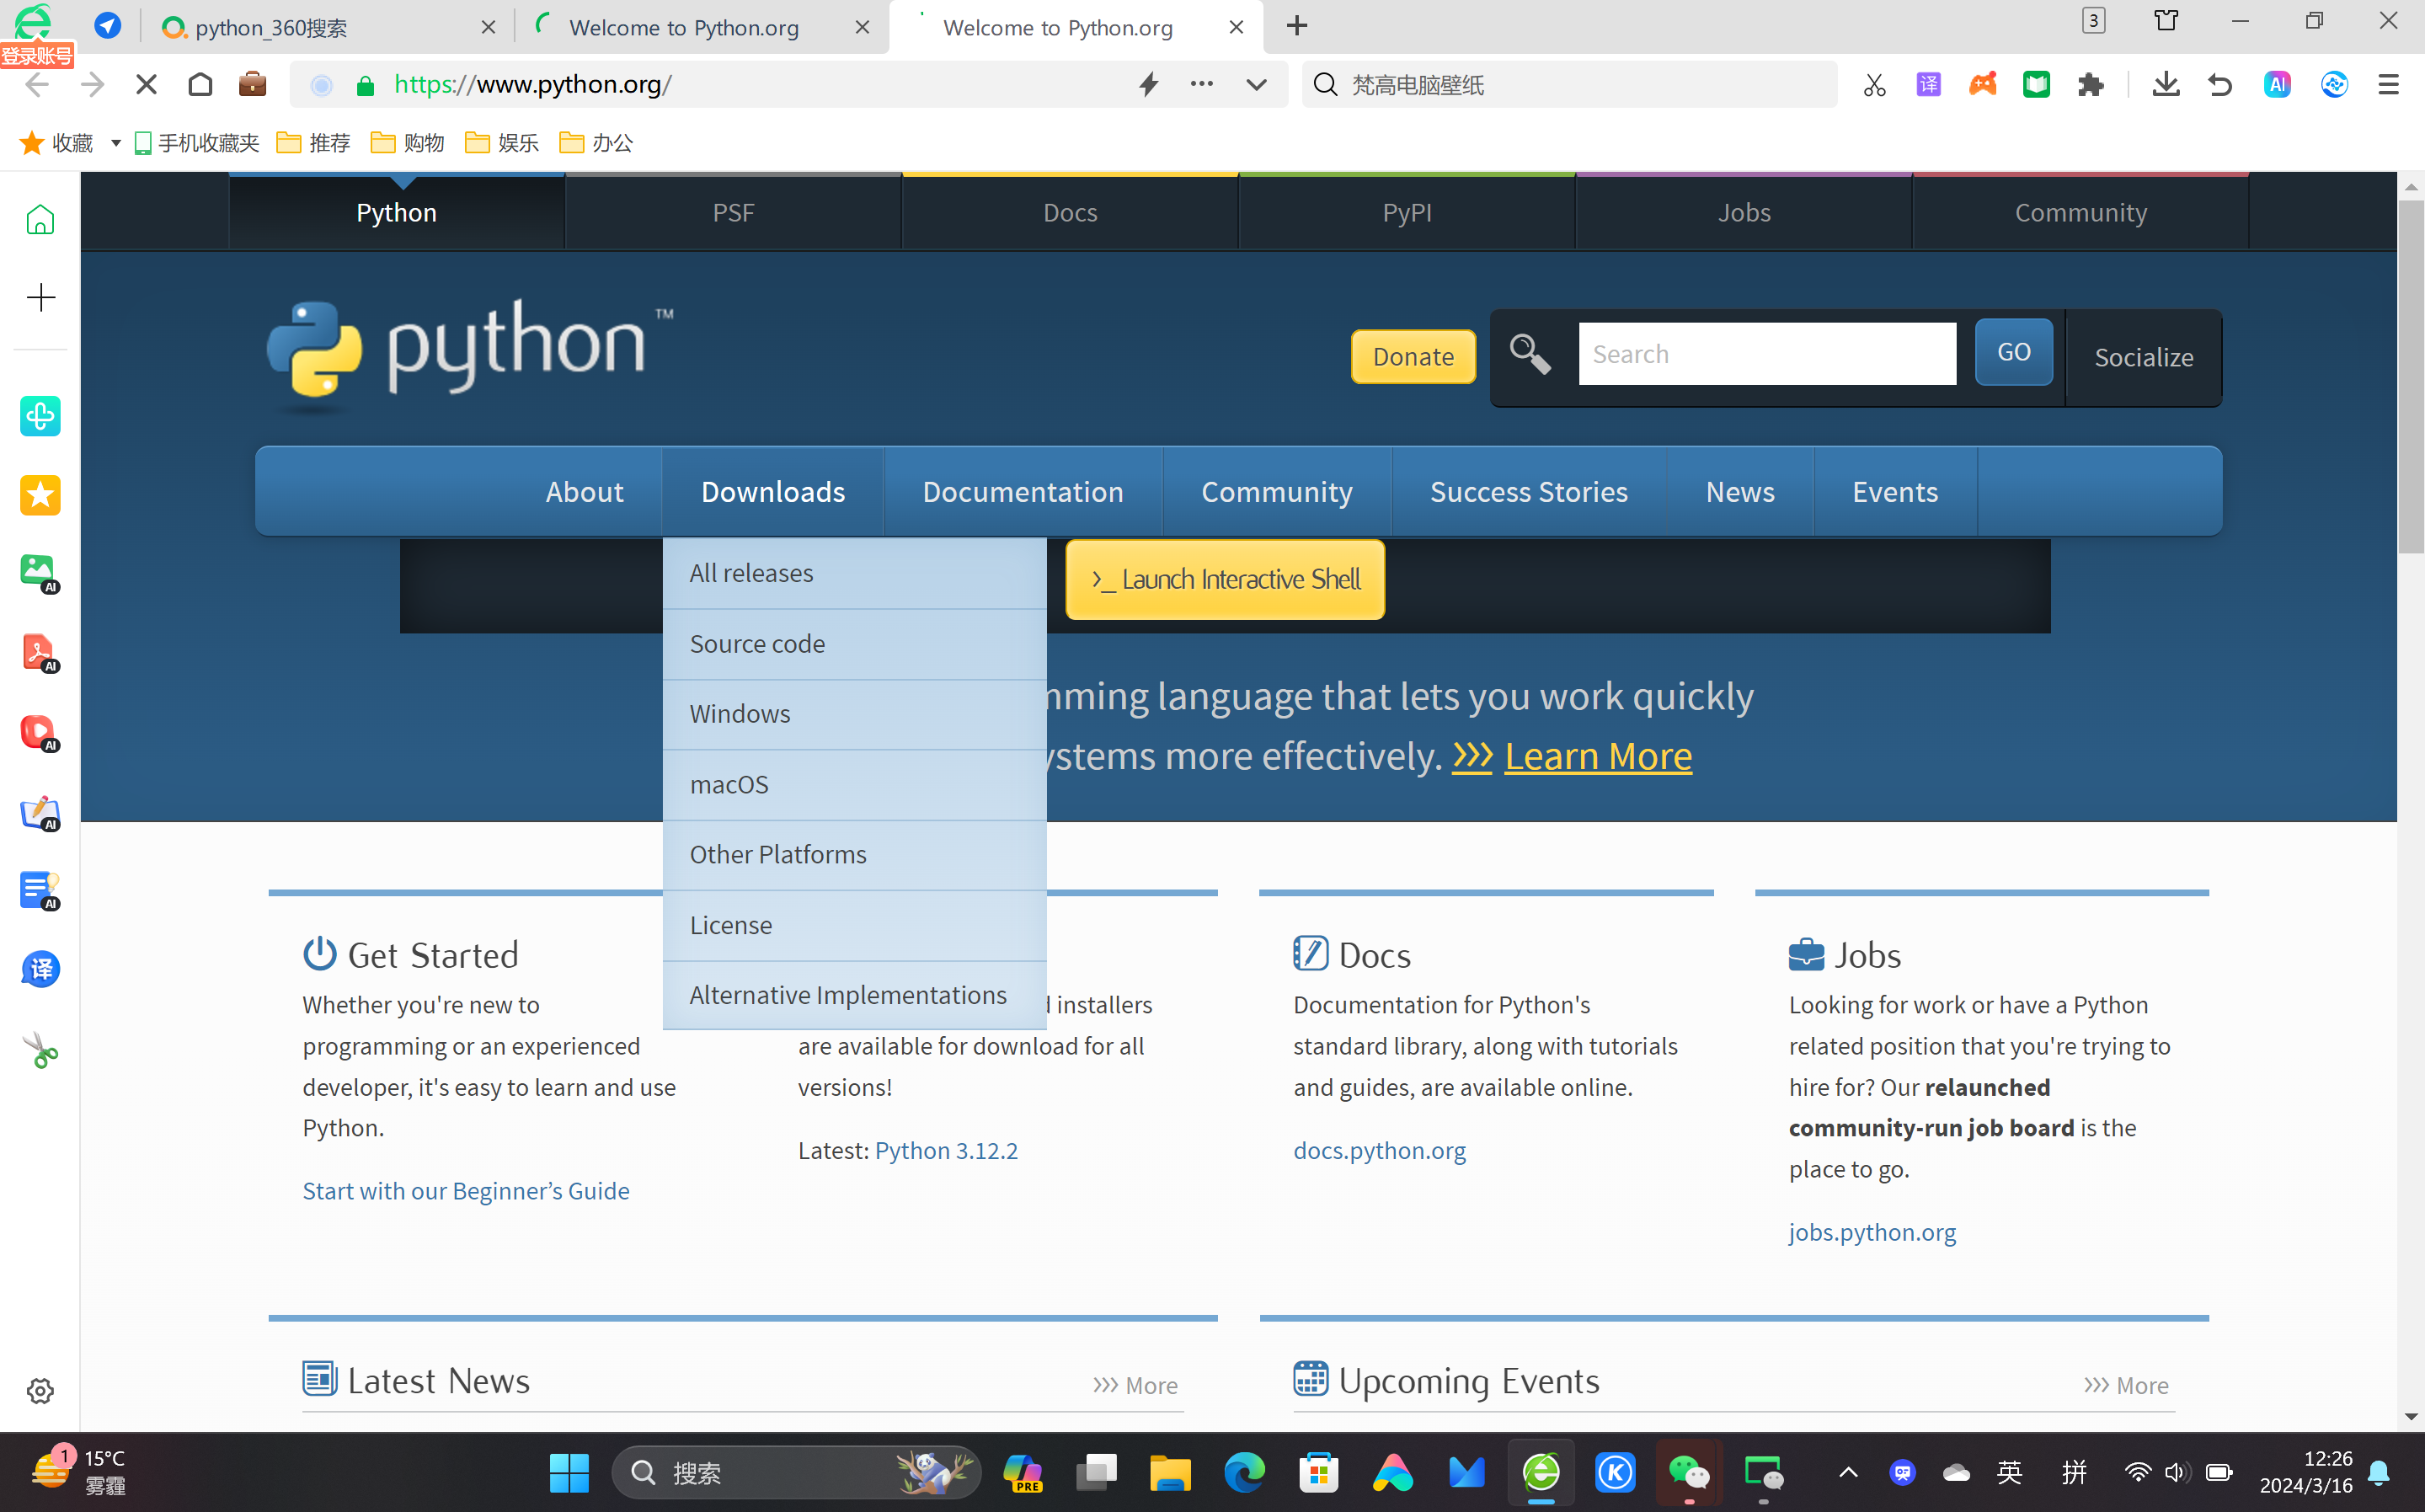Toggle the Socialize menu
The height and width of the screenshot is (1512, 2425).
(2143, 357)
